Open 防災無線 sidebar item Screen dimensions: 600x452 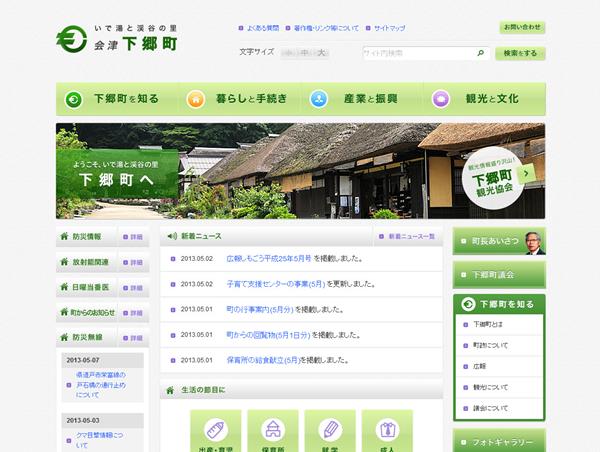click(86, 338)
